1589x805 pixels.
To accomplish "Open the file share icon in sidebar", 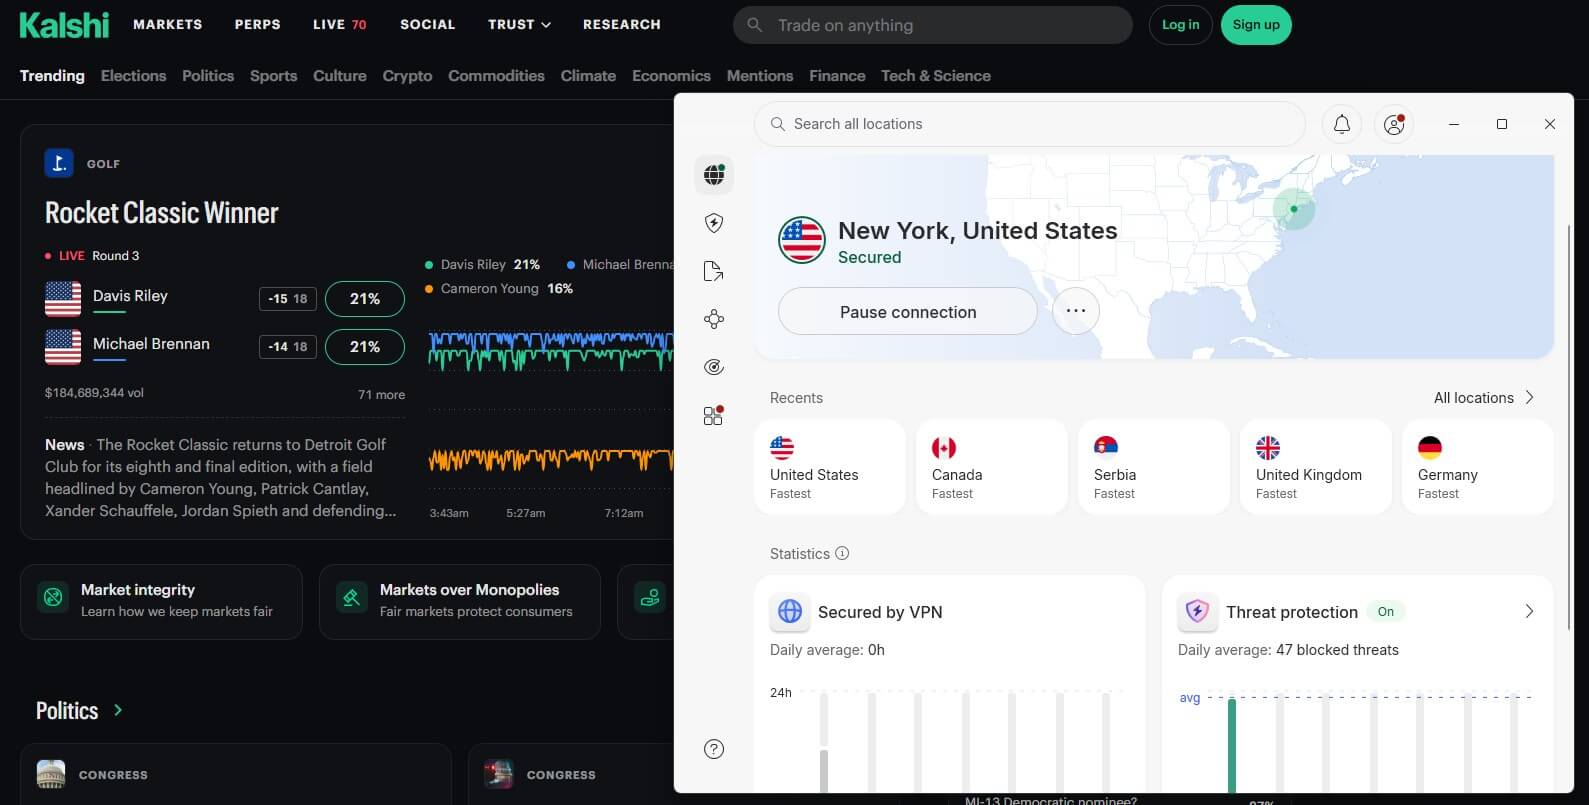I will coord(714,271).
